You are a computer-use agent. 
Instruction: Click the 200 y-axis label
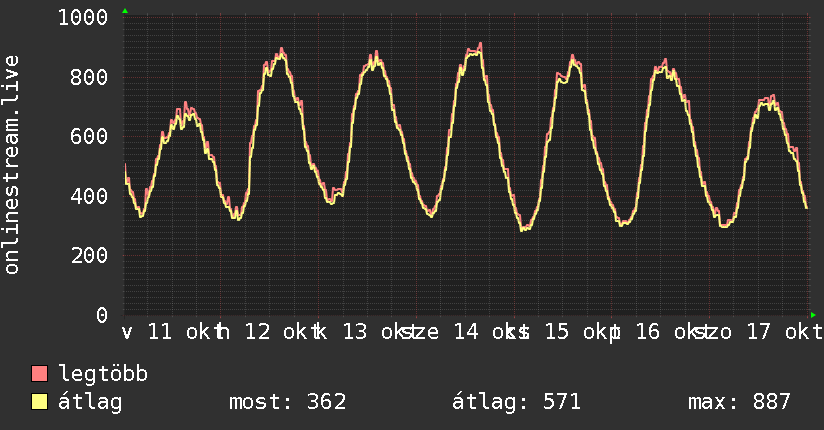(89, 255)
